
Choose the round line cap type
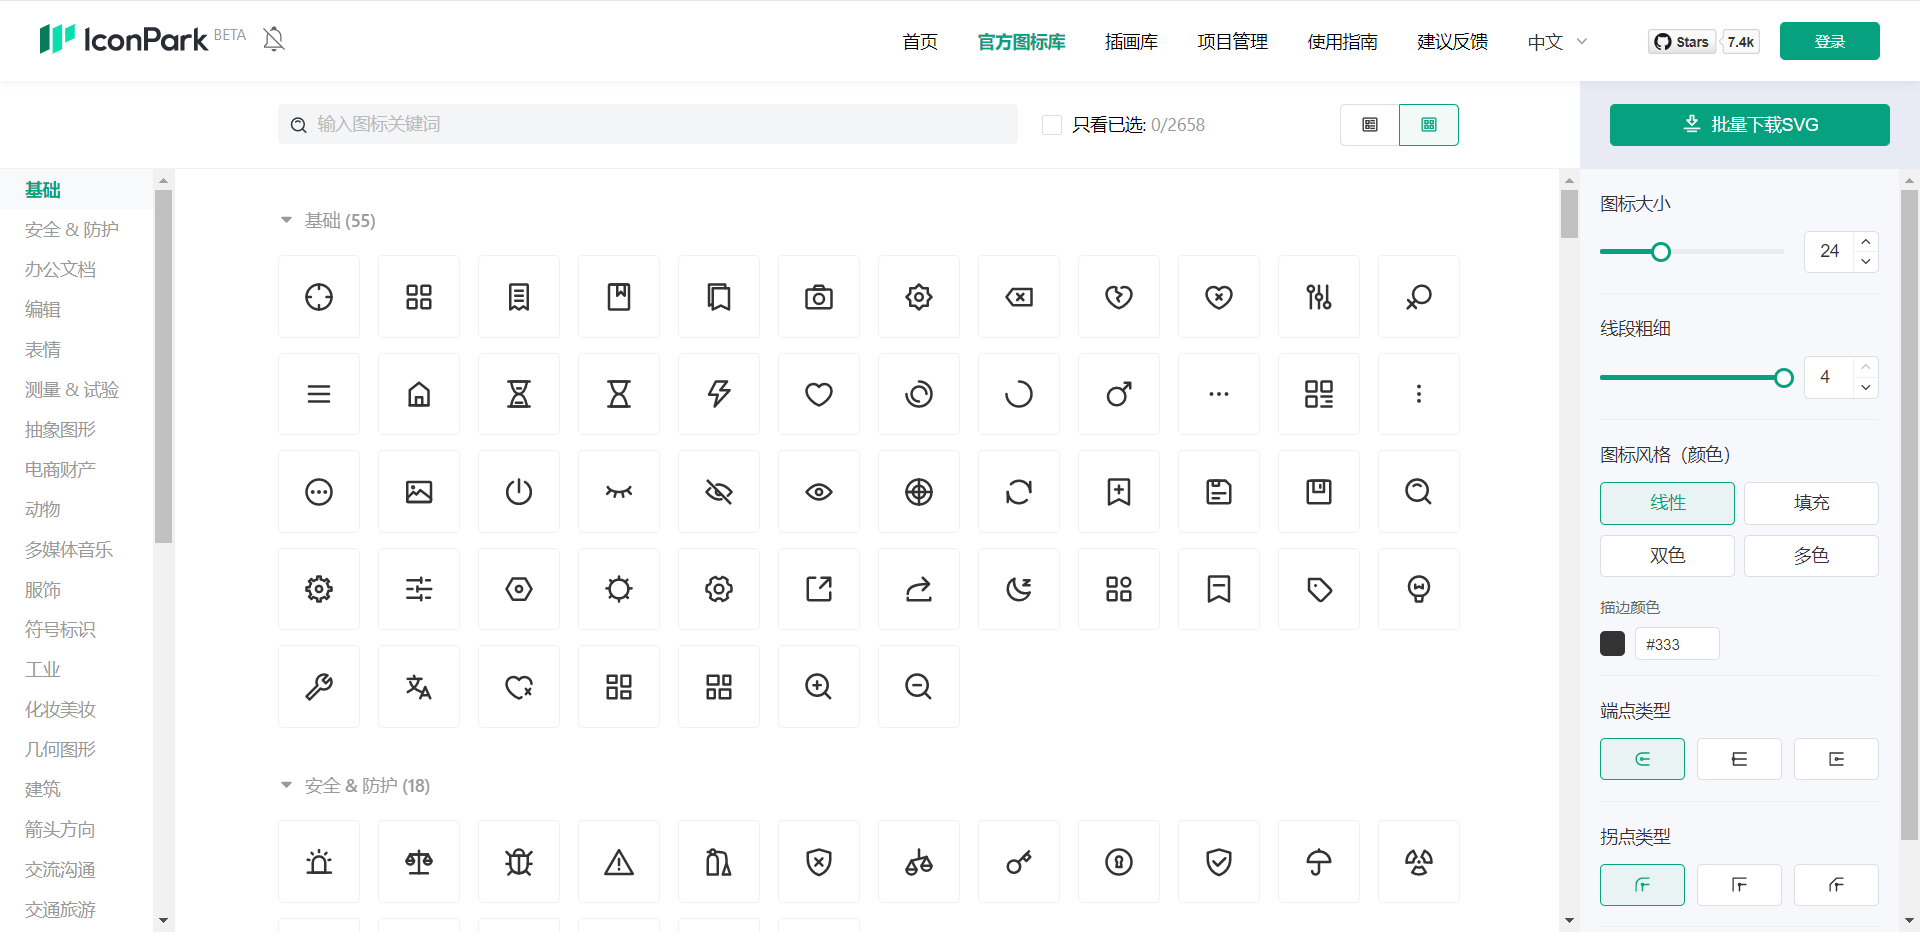click(1642, 759)
